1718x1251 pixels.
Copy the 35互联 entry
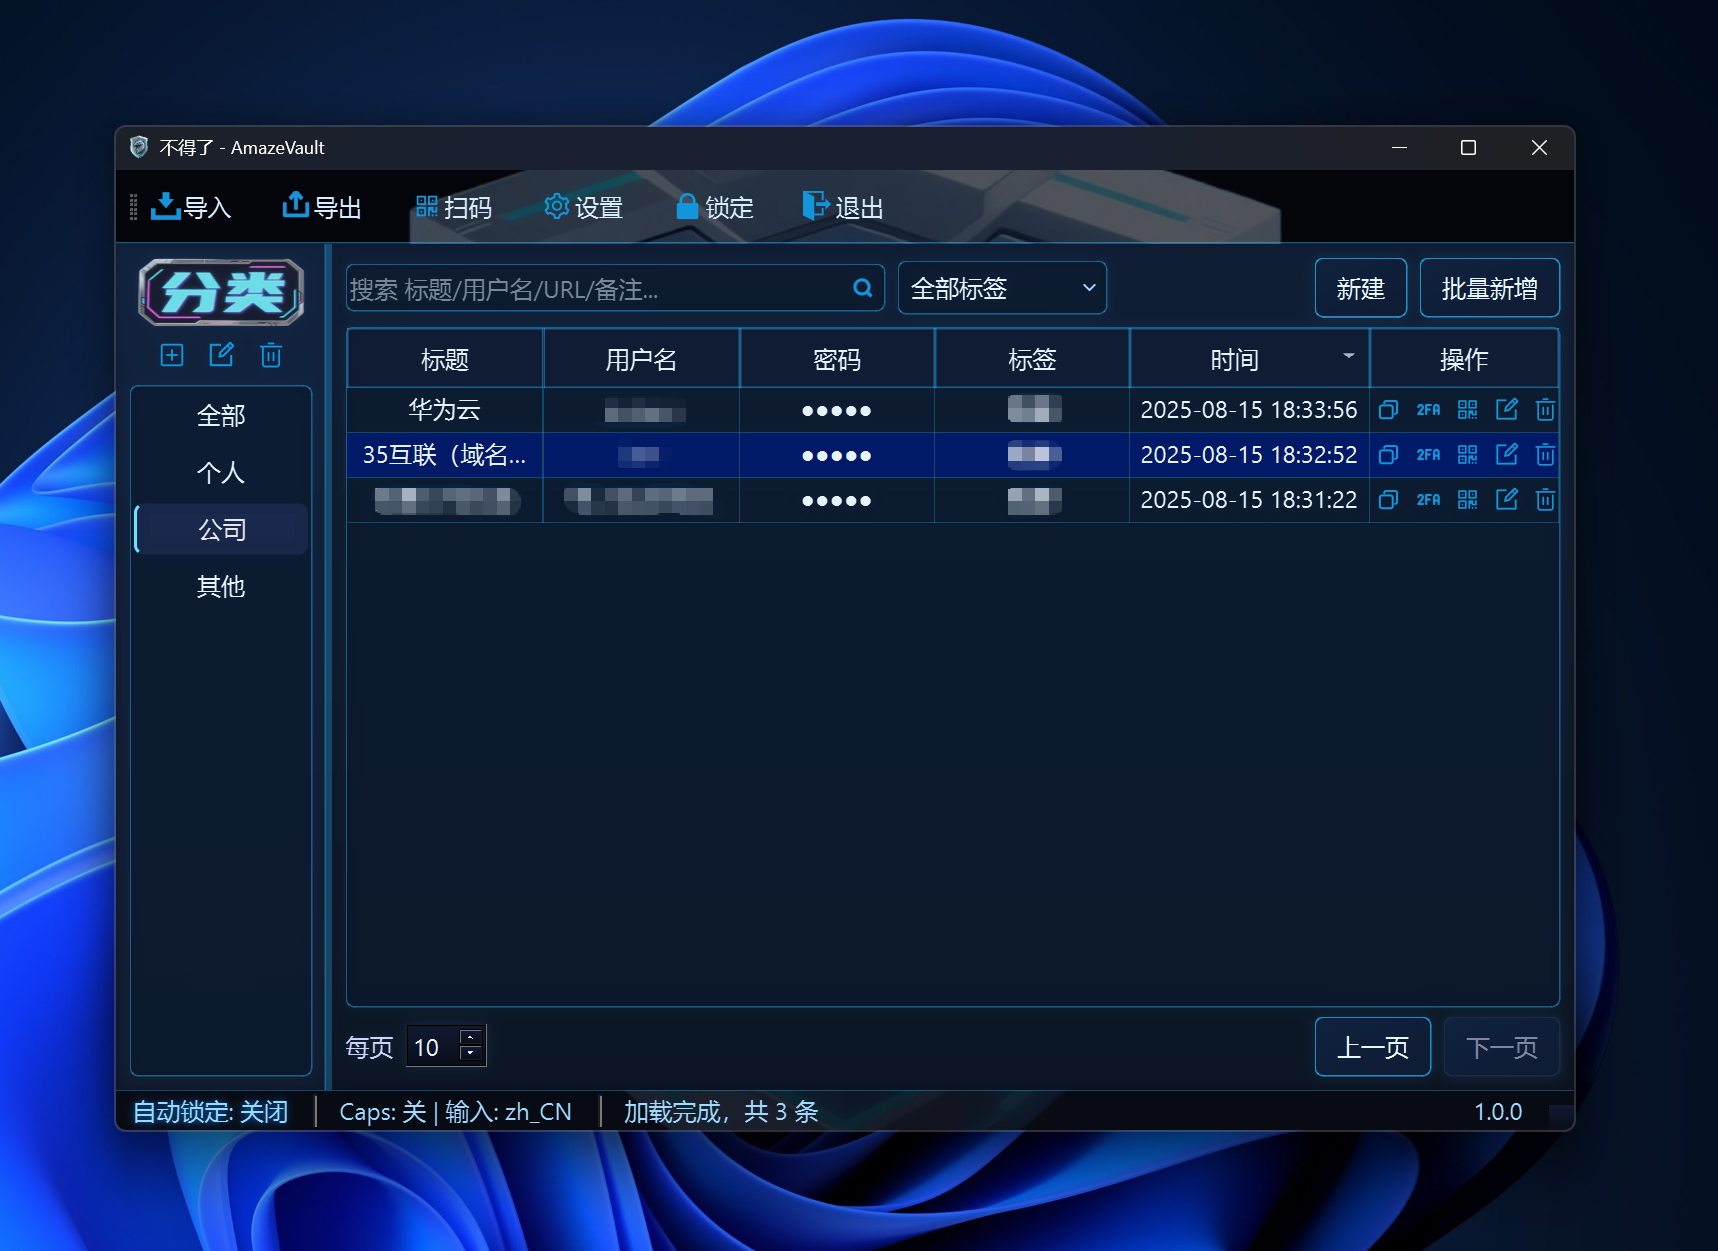[1388, 455]
